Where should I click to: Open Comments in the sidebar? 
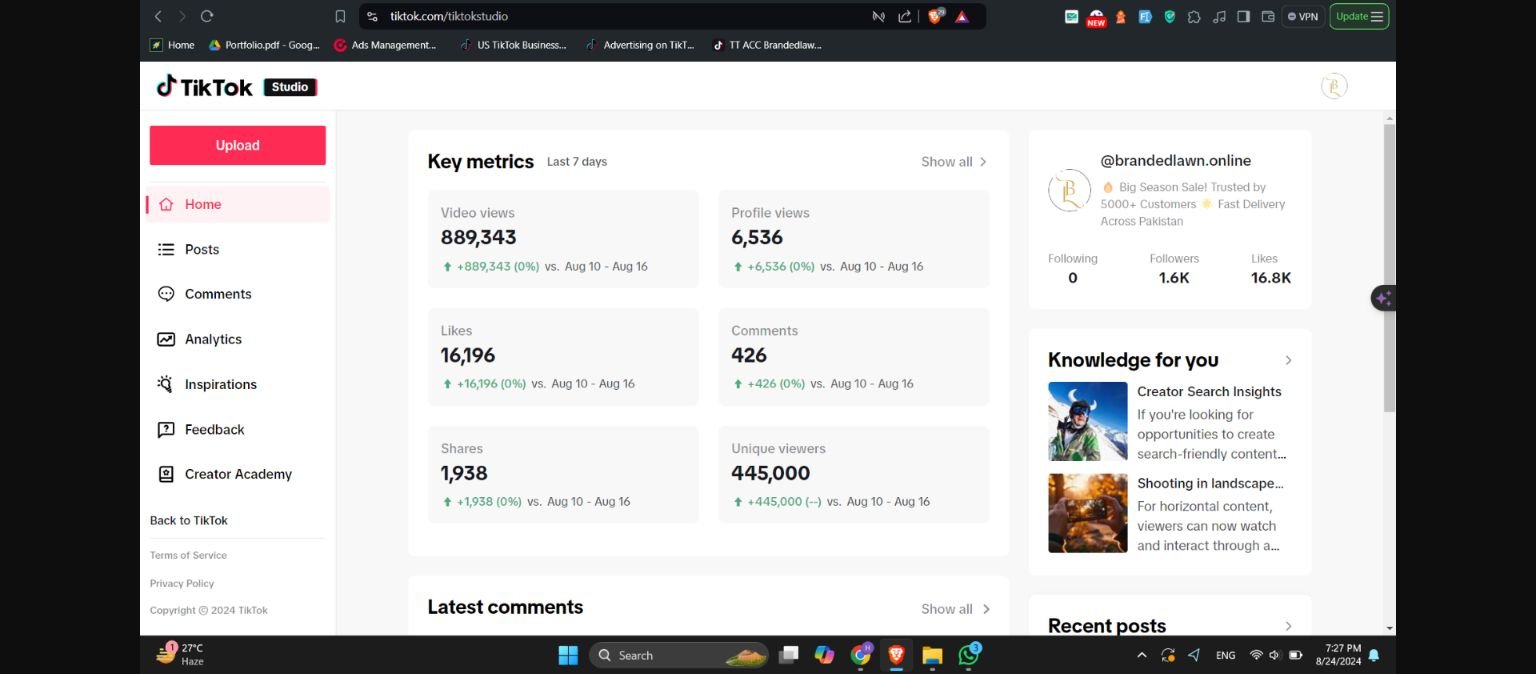point(238,294)
